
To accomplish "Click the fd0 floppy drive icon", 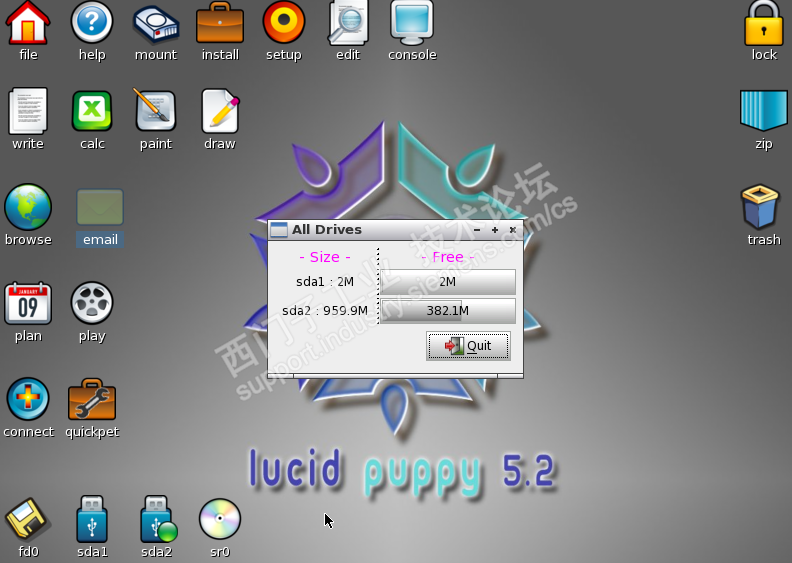I will click(26, 519).
